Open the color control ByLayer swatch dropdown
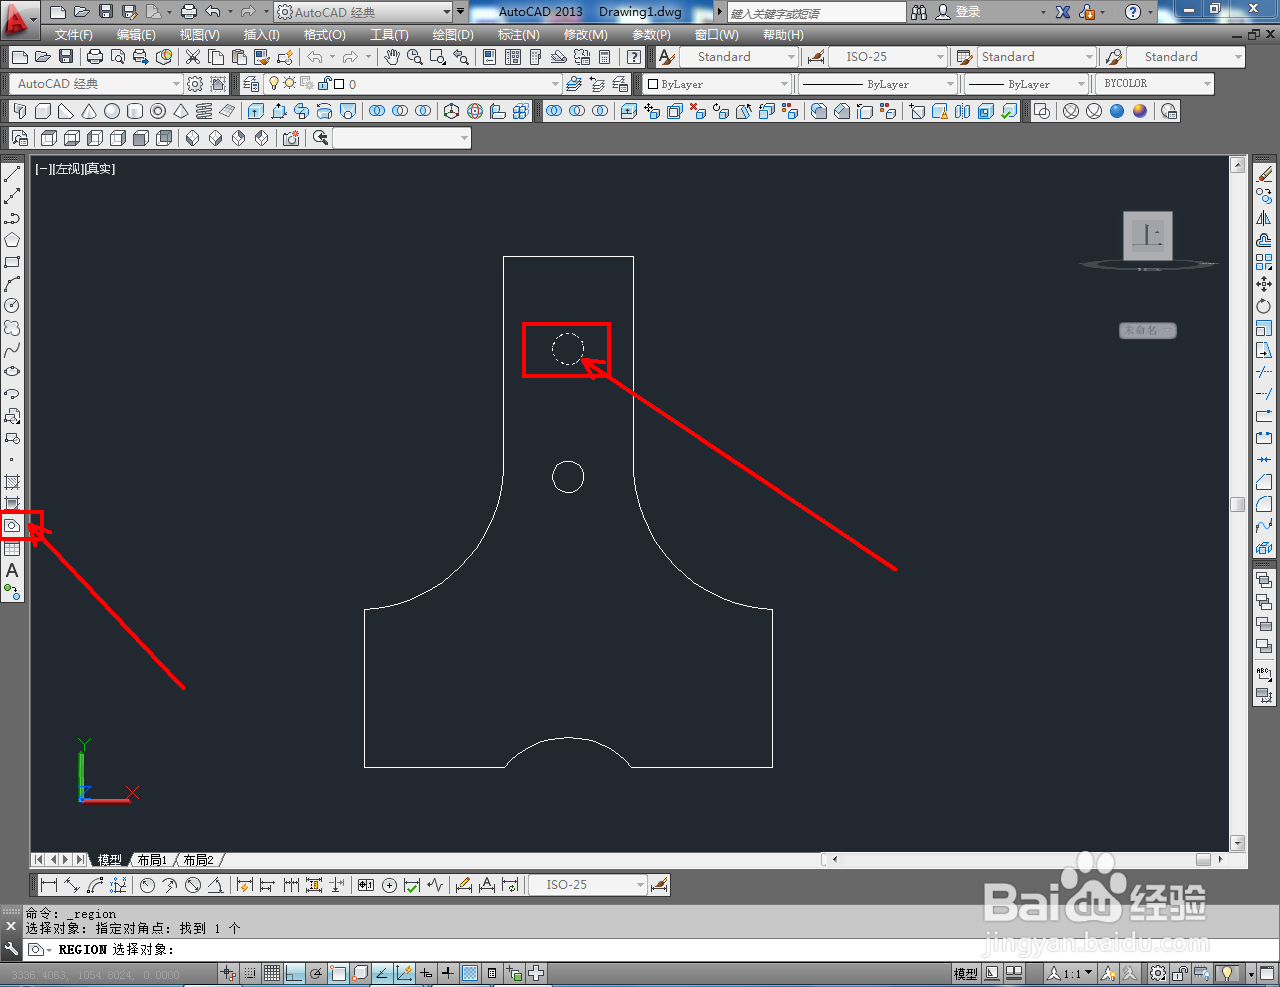Viewport: 1280px width, 987px height. pyautogui.click(x=717, y=84)
